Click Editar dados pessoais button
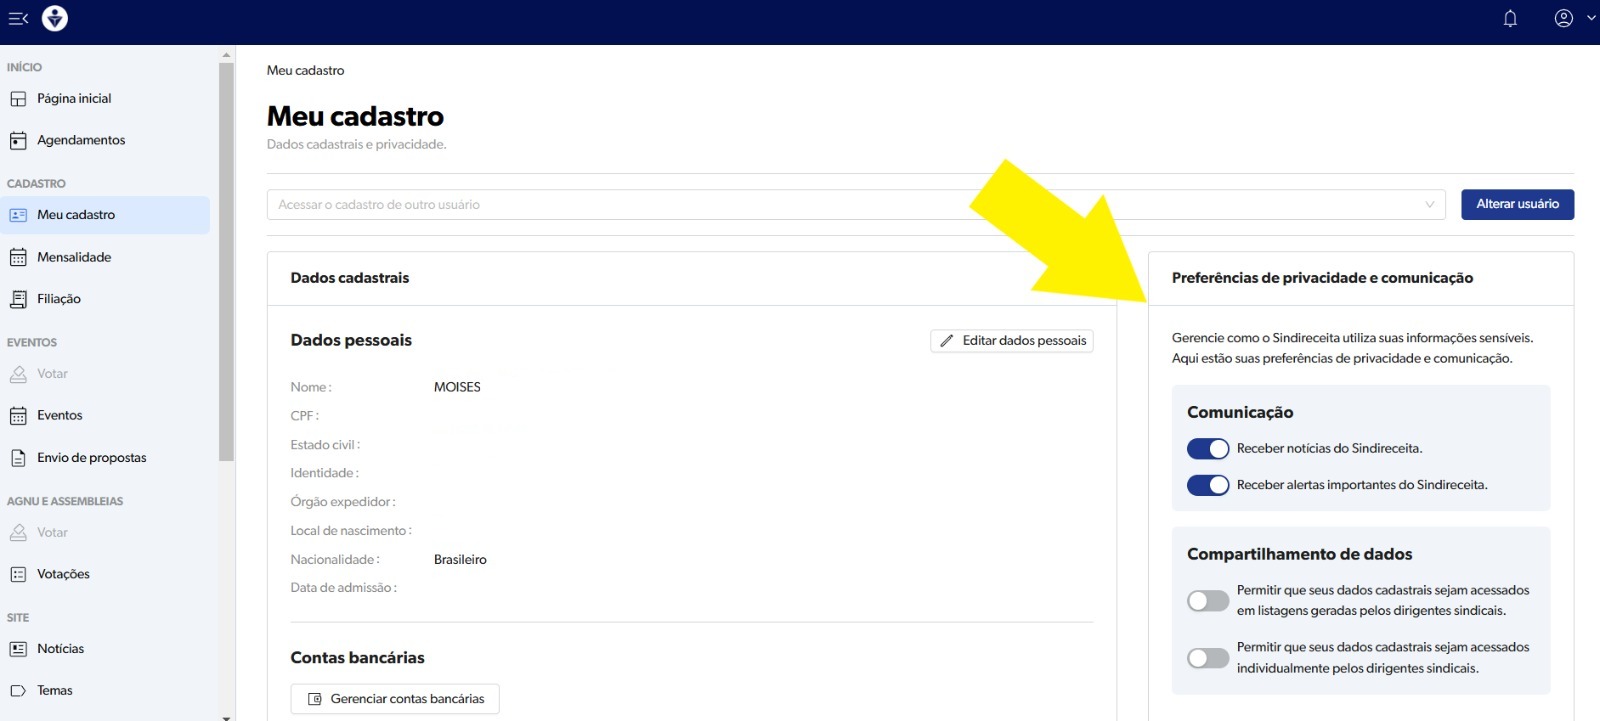This screenshot has width=1600, height=721. coord(1011,341)
